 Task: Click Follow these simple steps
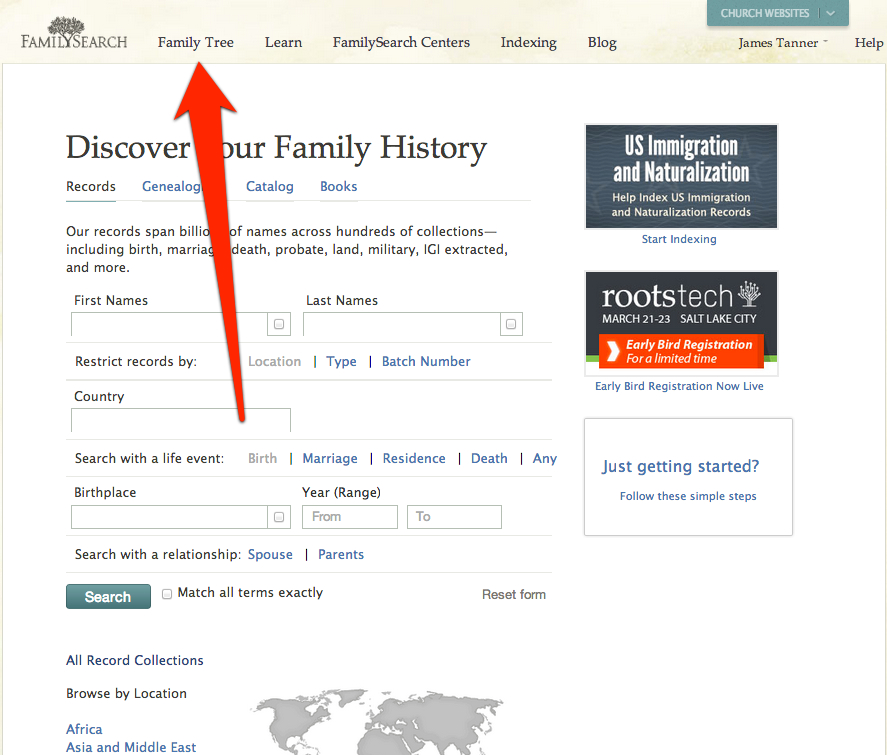pyautogui.click(x=688, y=496)
